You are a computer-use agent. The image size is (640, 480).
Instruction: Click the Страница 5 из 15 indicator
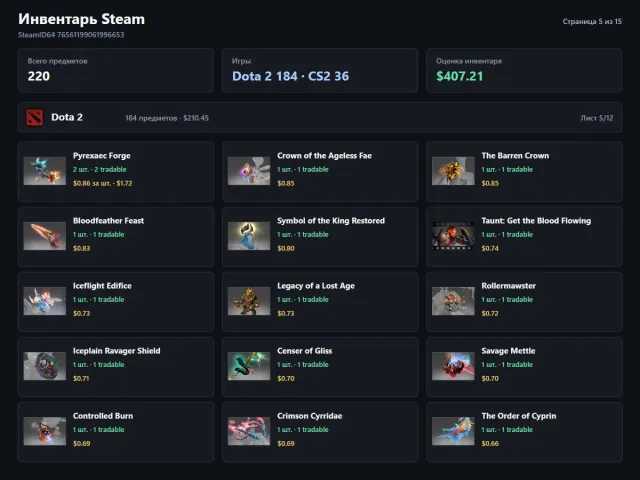tap(592, 21)
